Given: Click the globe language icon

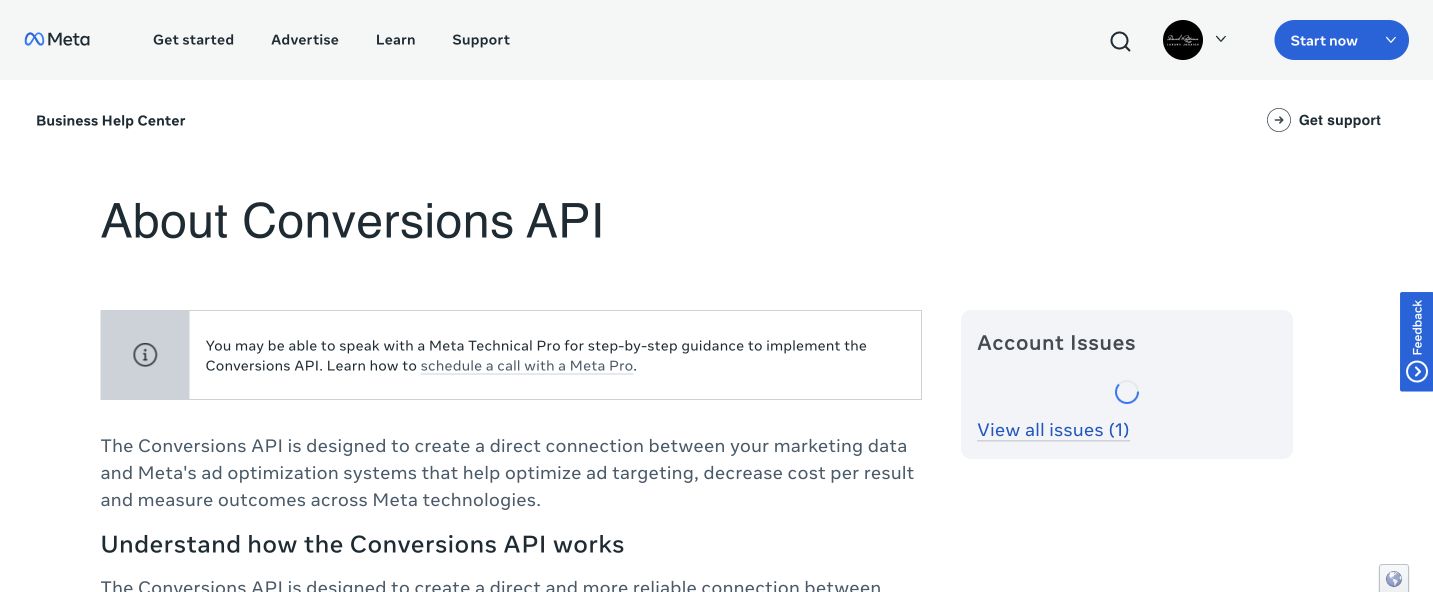Looking at the screenshot, I should (x=1394, y=578).
